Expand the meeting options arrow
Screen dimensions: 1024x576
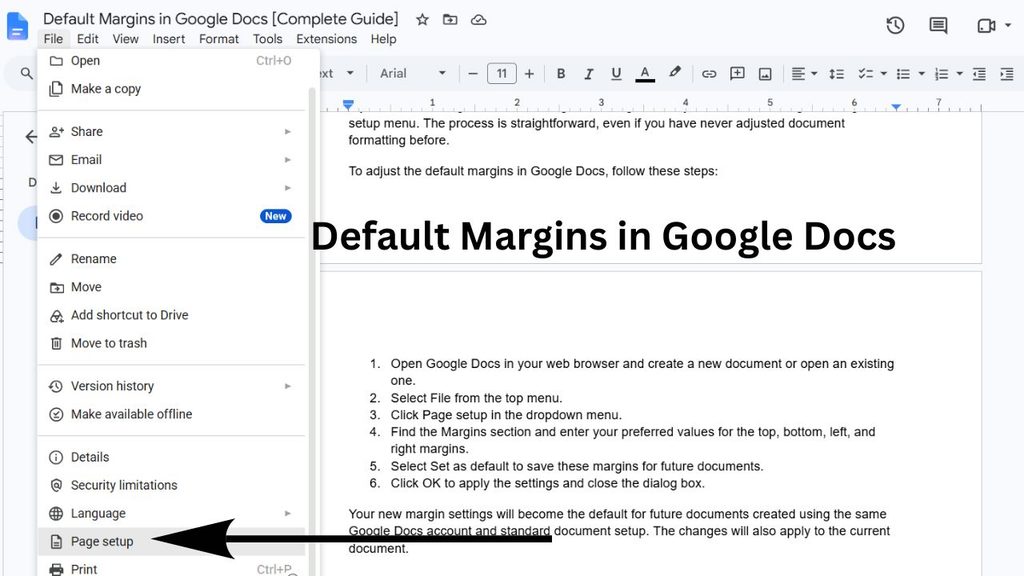click(x=1008, y=25)
